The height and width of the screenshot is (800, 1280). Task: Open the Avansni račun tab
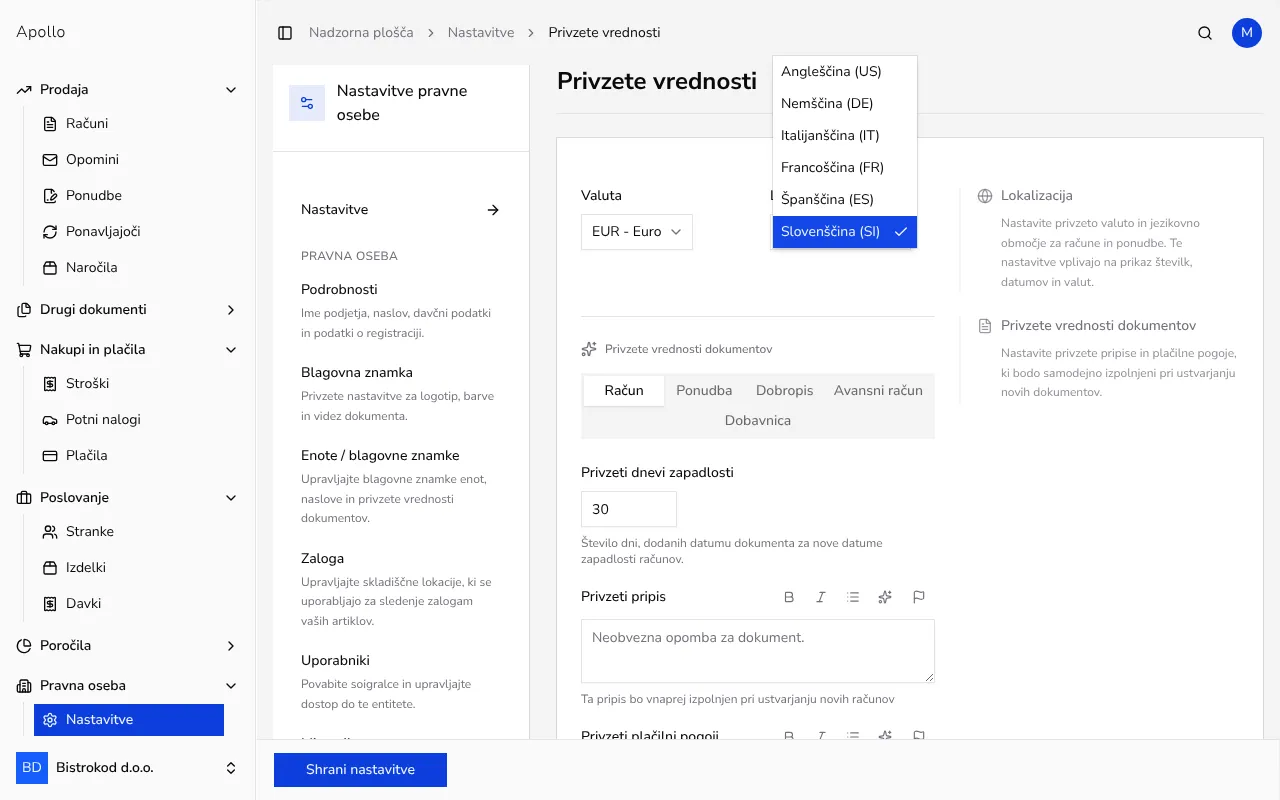click(878, 391)
